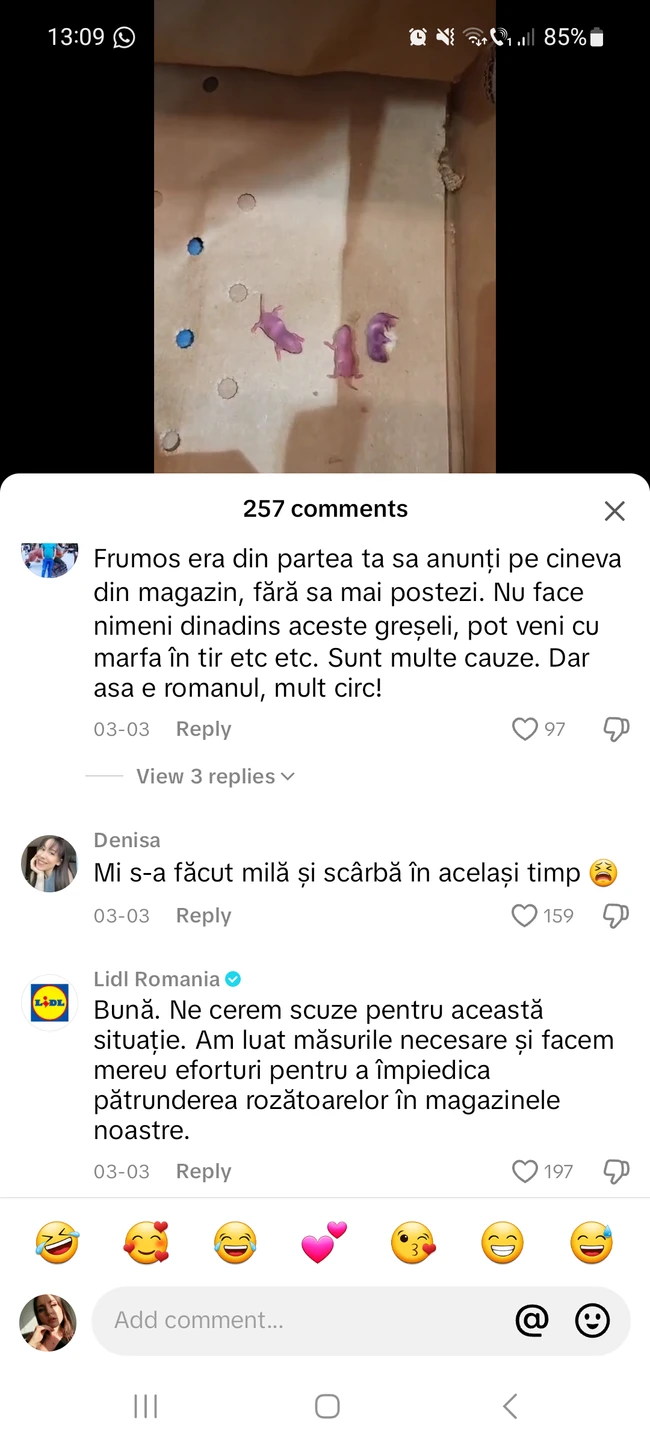Open the Lidl Romania profile picture

[x=49, y=1002]
